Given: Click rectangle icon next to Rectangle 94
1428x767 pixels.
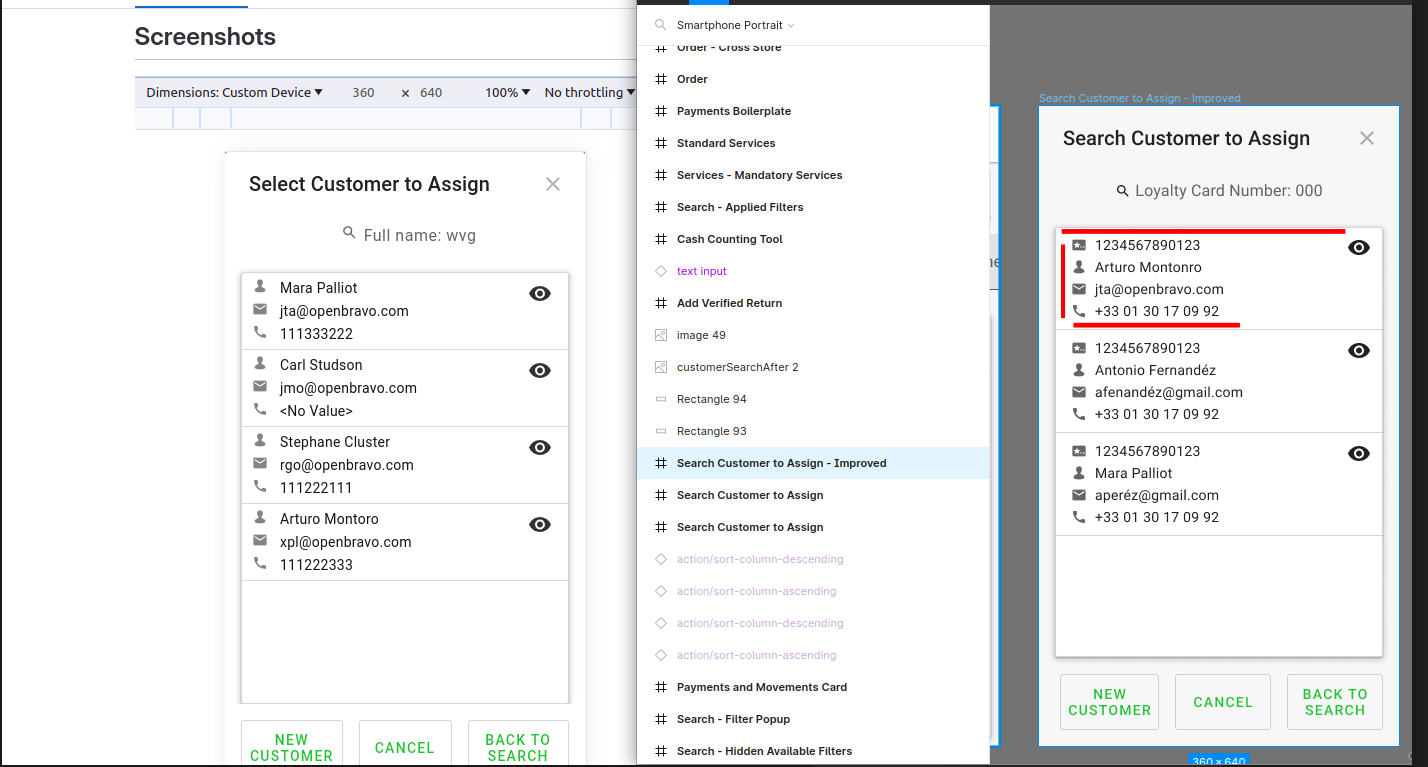Looking at the screenshot, I should click(660, 399).
